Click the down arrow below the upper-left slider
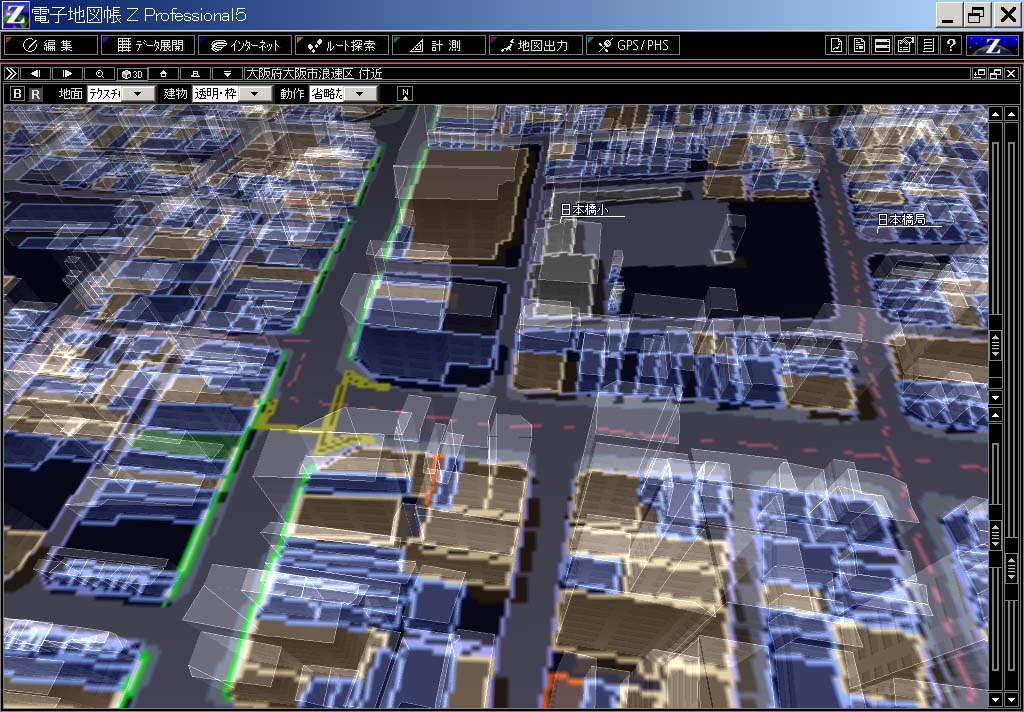 [x=995, y=397]
